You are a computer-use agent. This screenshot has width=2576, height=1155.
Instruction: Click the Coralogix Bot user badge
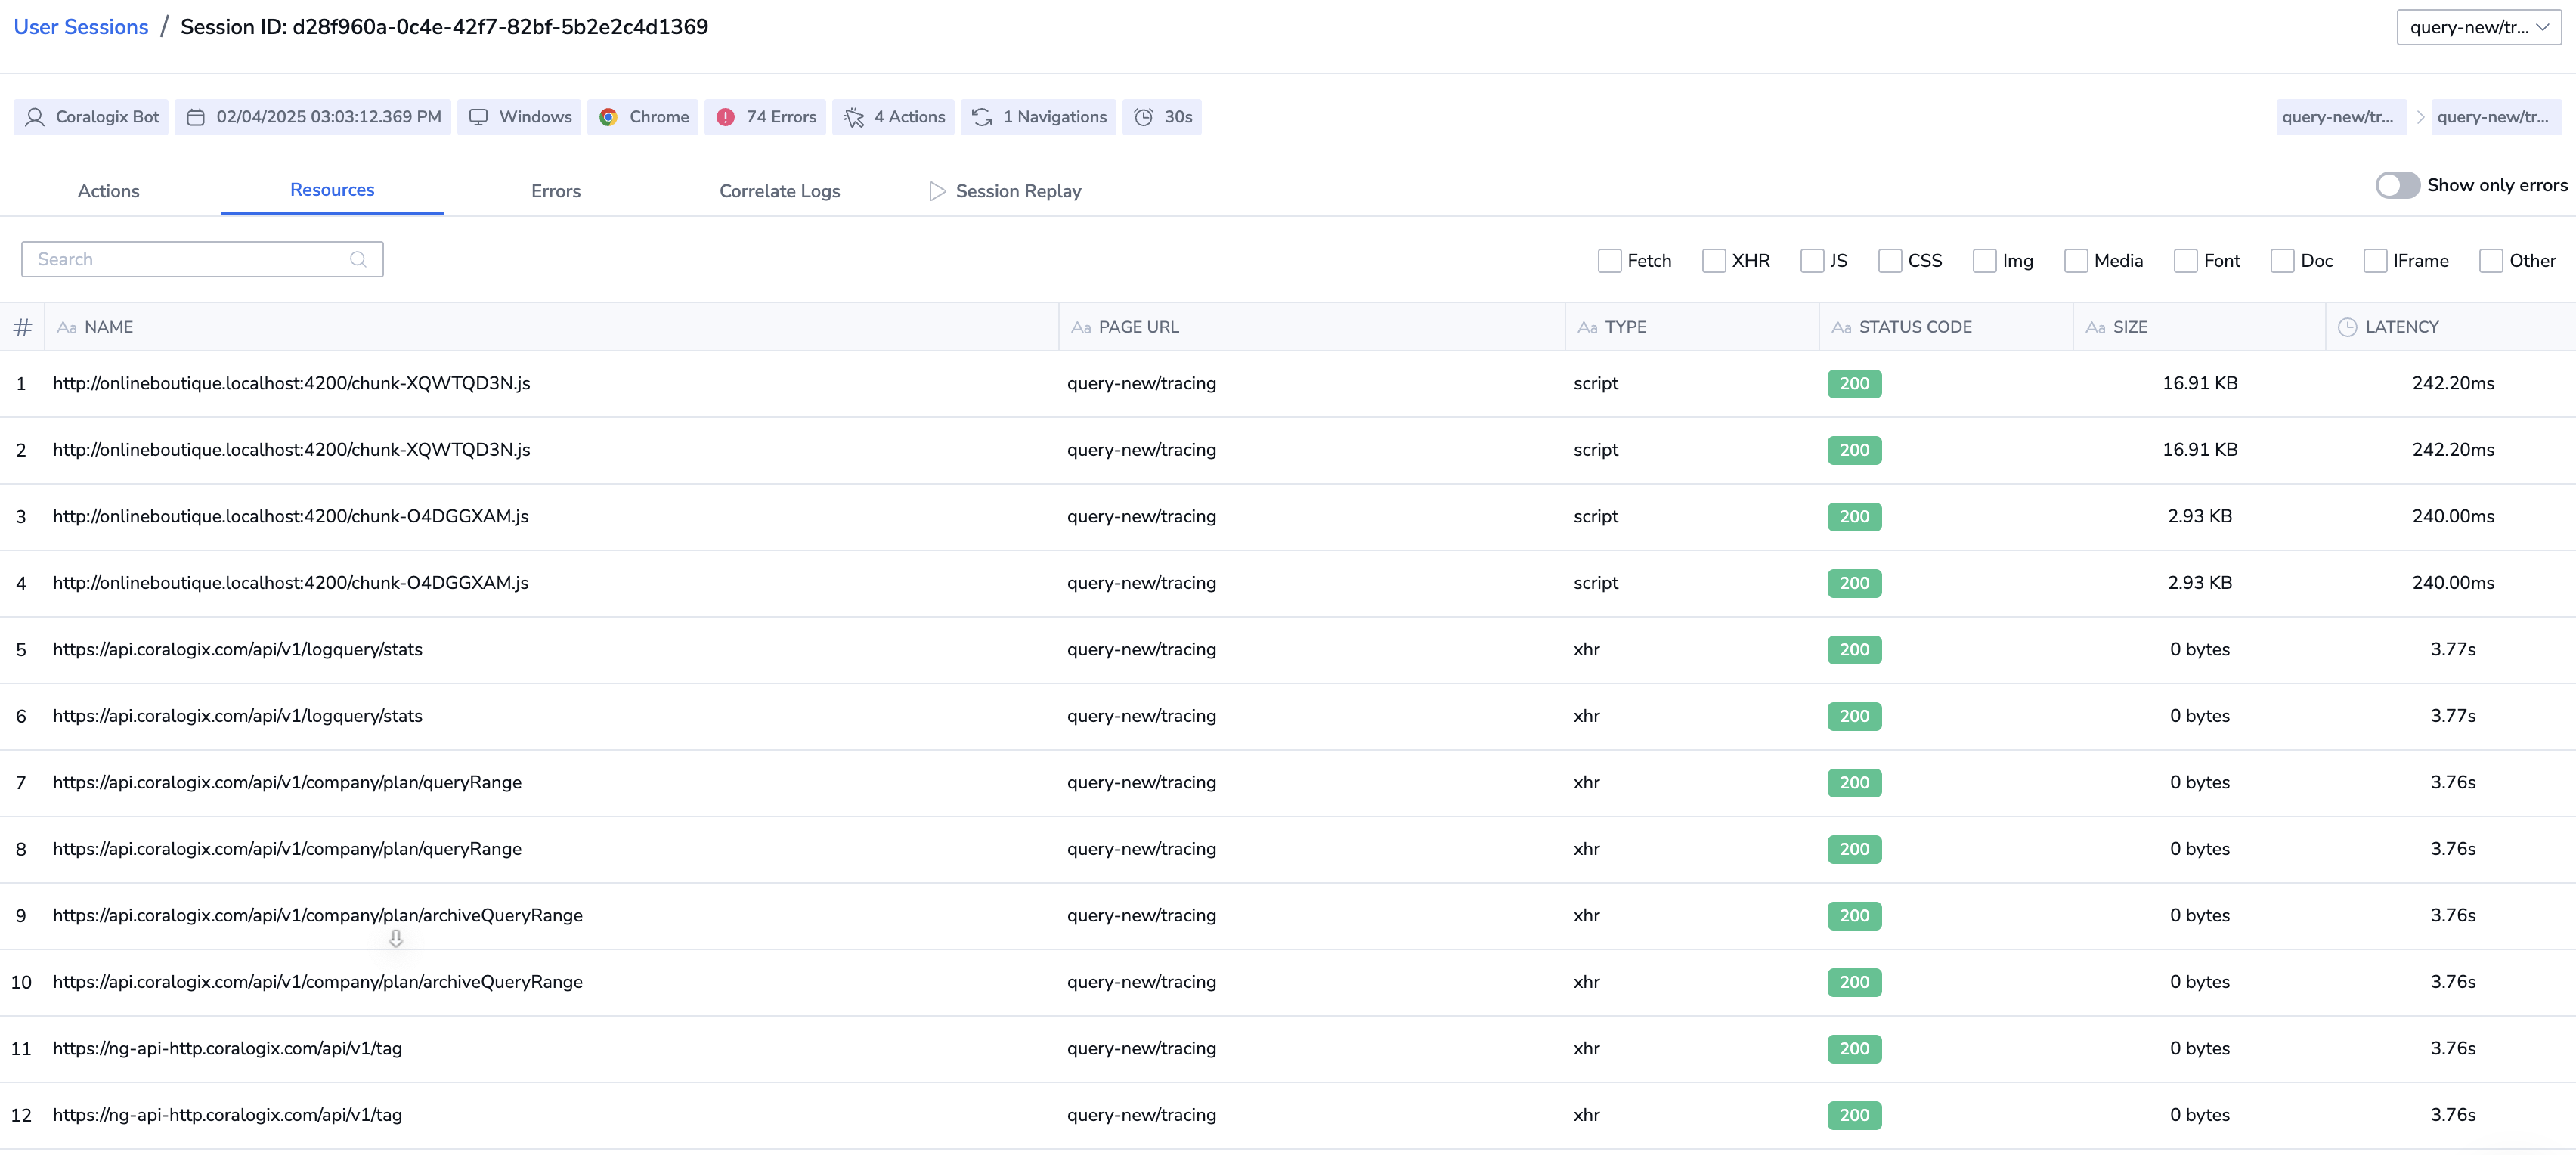91,117
